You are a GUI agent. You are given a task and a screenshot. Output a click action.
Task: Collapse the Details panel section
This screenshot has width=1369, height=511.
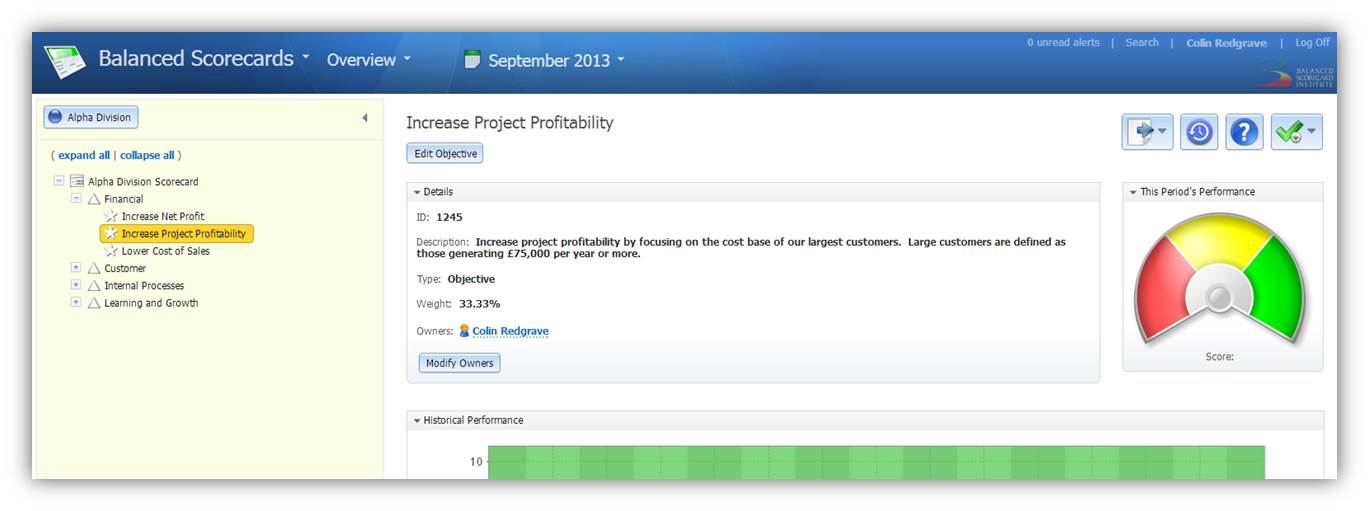[417, 192]
